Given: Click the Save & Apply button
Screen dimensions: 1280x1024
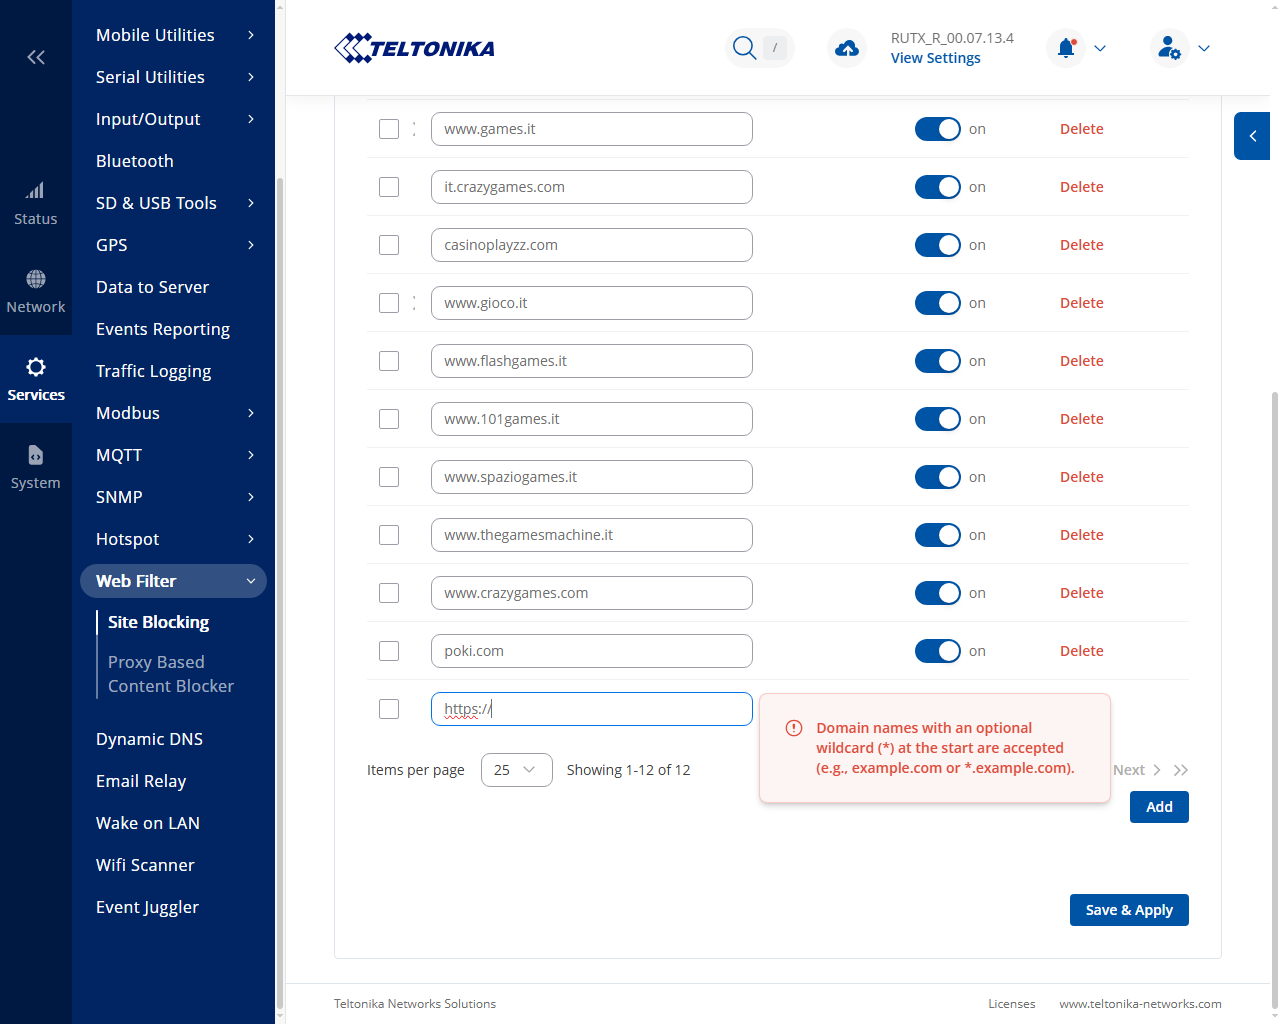Looking at the screenshot, I should pos(1129,910).
